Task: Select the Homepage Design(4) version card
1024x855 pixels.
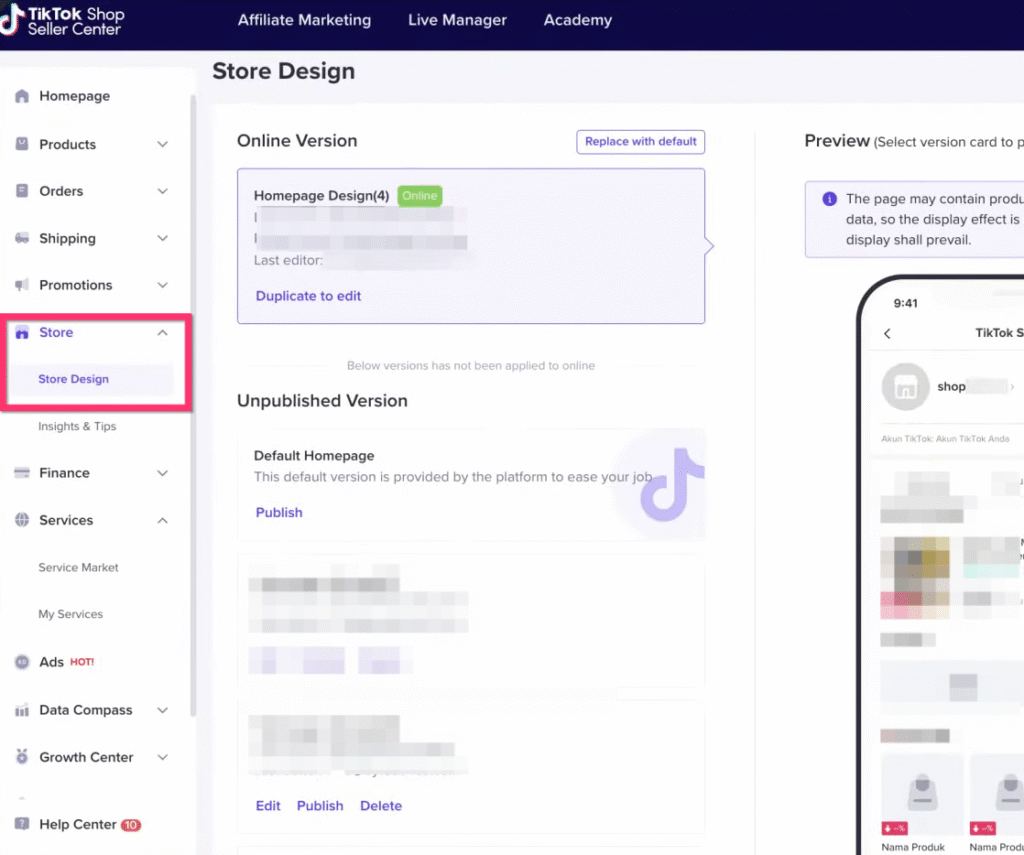Action: [x=471, y=246]
